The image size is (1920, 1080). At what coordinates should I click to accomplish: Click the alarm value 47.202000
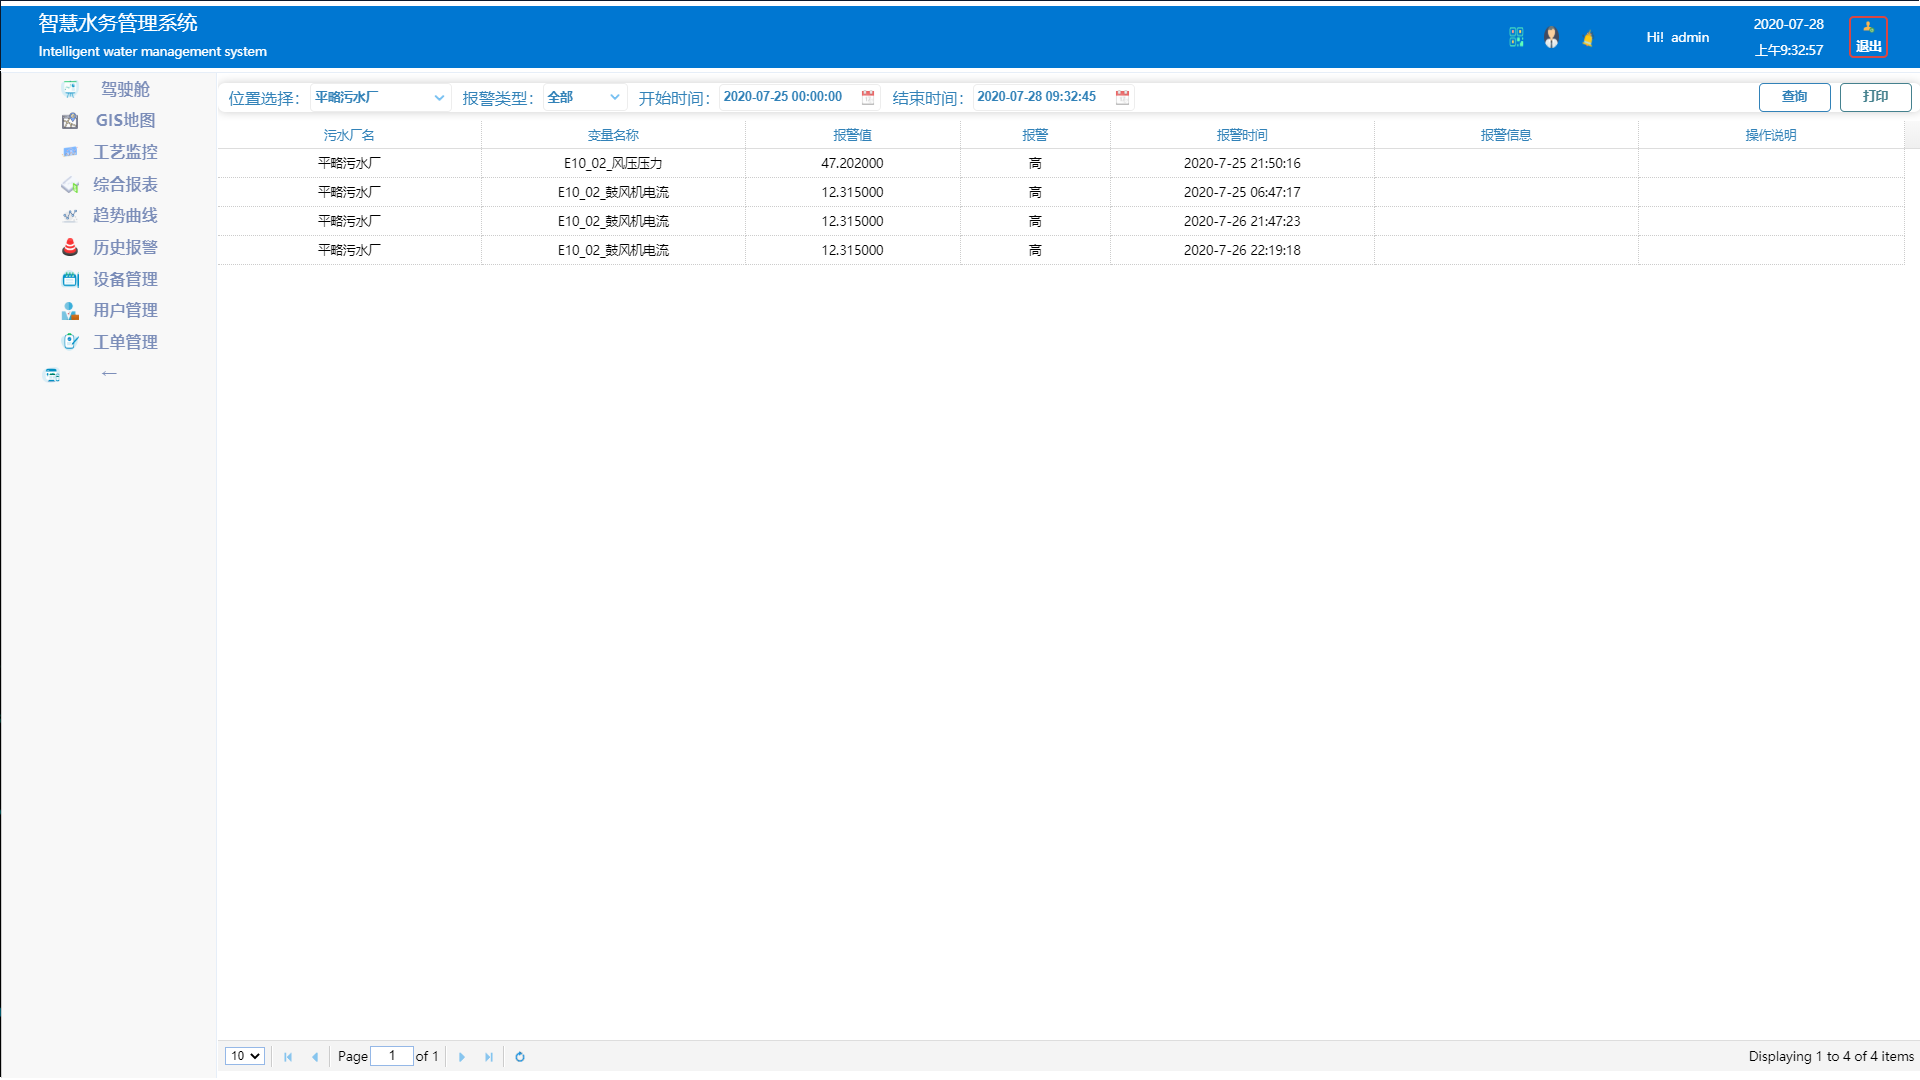coord(852,163)
